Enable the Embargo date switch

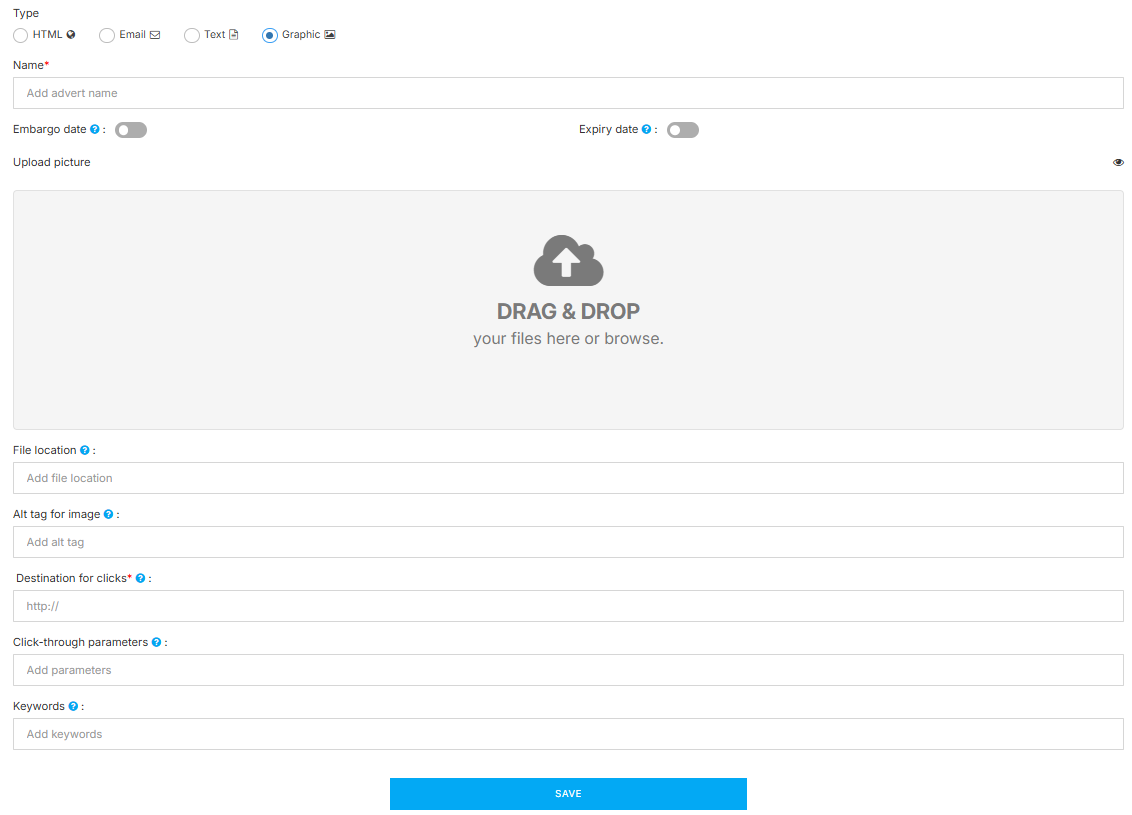tap(131, 130)
